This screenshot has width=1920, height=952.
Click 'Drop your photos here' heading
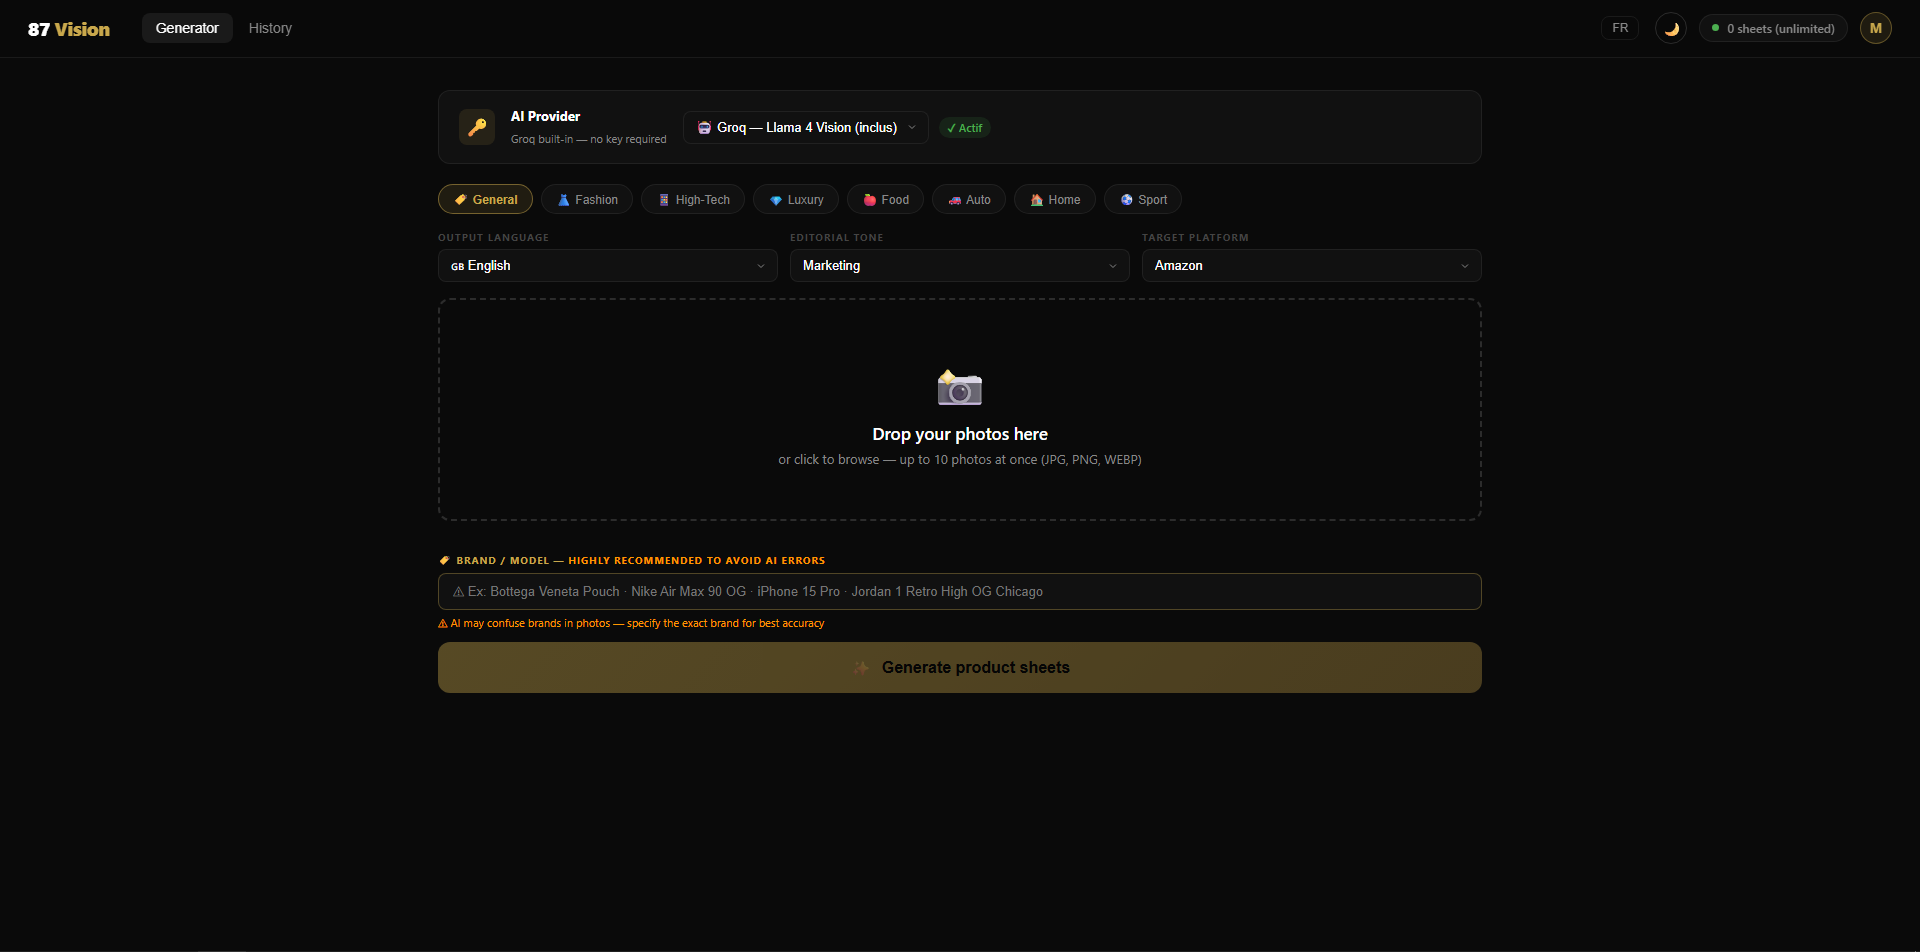tap(960, 434)
